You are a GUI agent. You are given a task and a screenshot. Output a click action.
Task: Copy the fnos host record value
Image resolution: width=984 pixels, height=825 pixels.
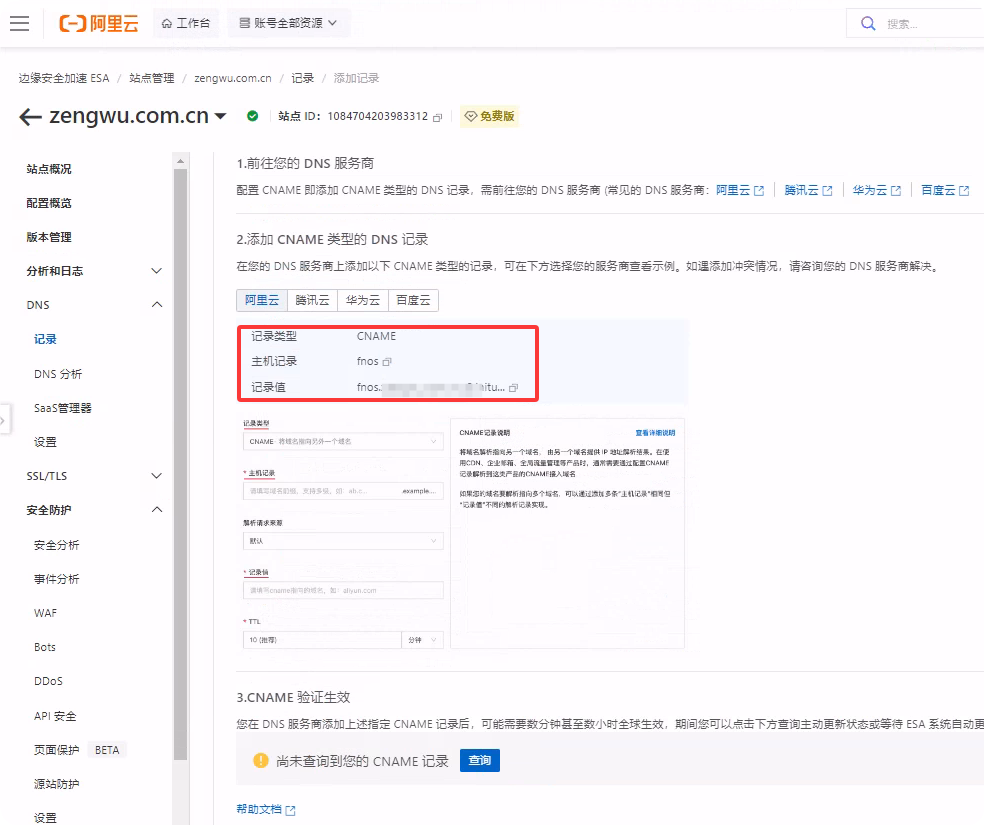387,362
